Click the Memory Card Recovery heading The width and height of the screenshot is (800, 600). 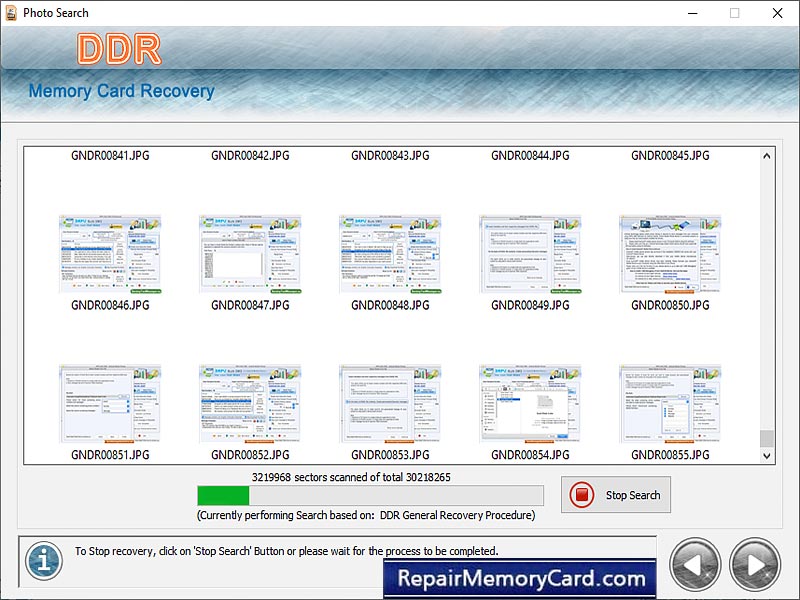[121, 91]
